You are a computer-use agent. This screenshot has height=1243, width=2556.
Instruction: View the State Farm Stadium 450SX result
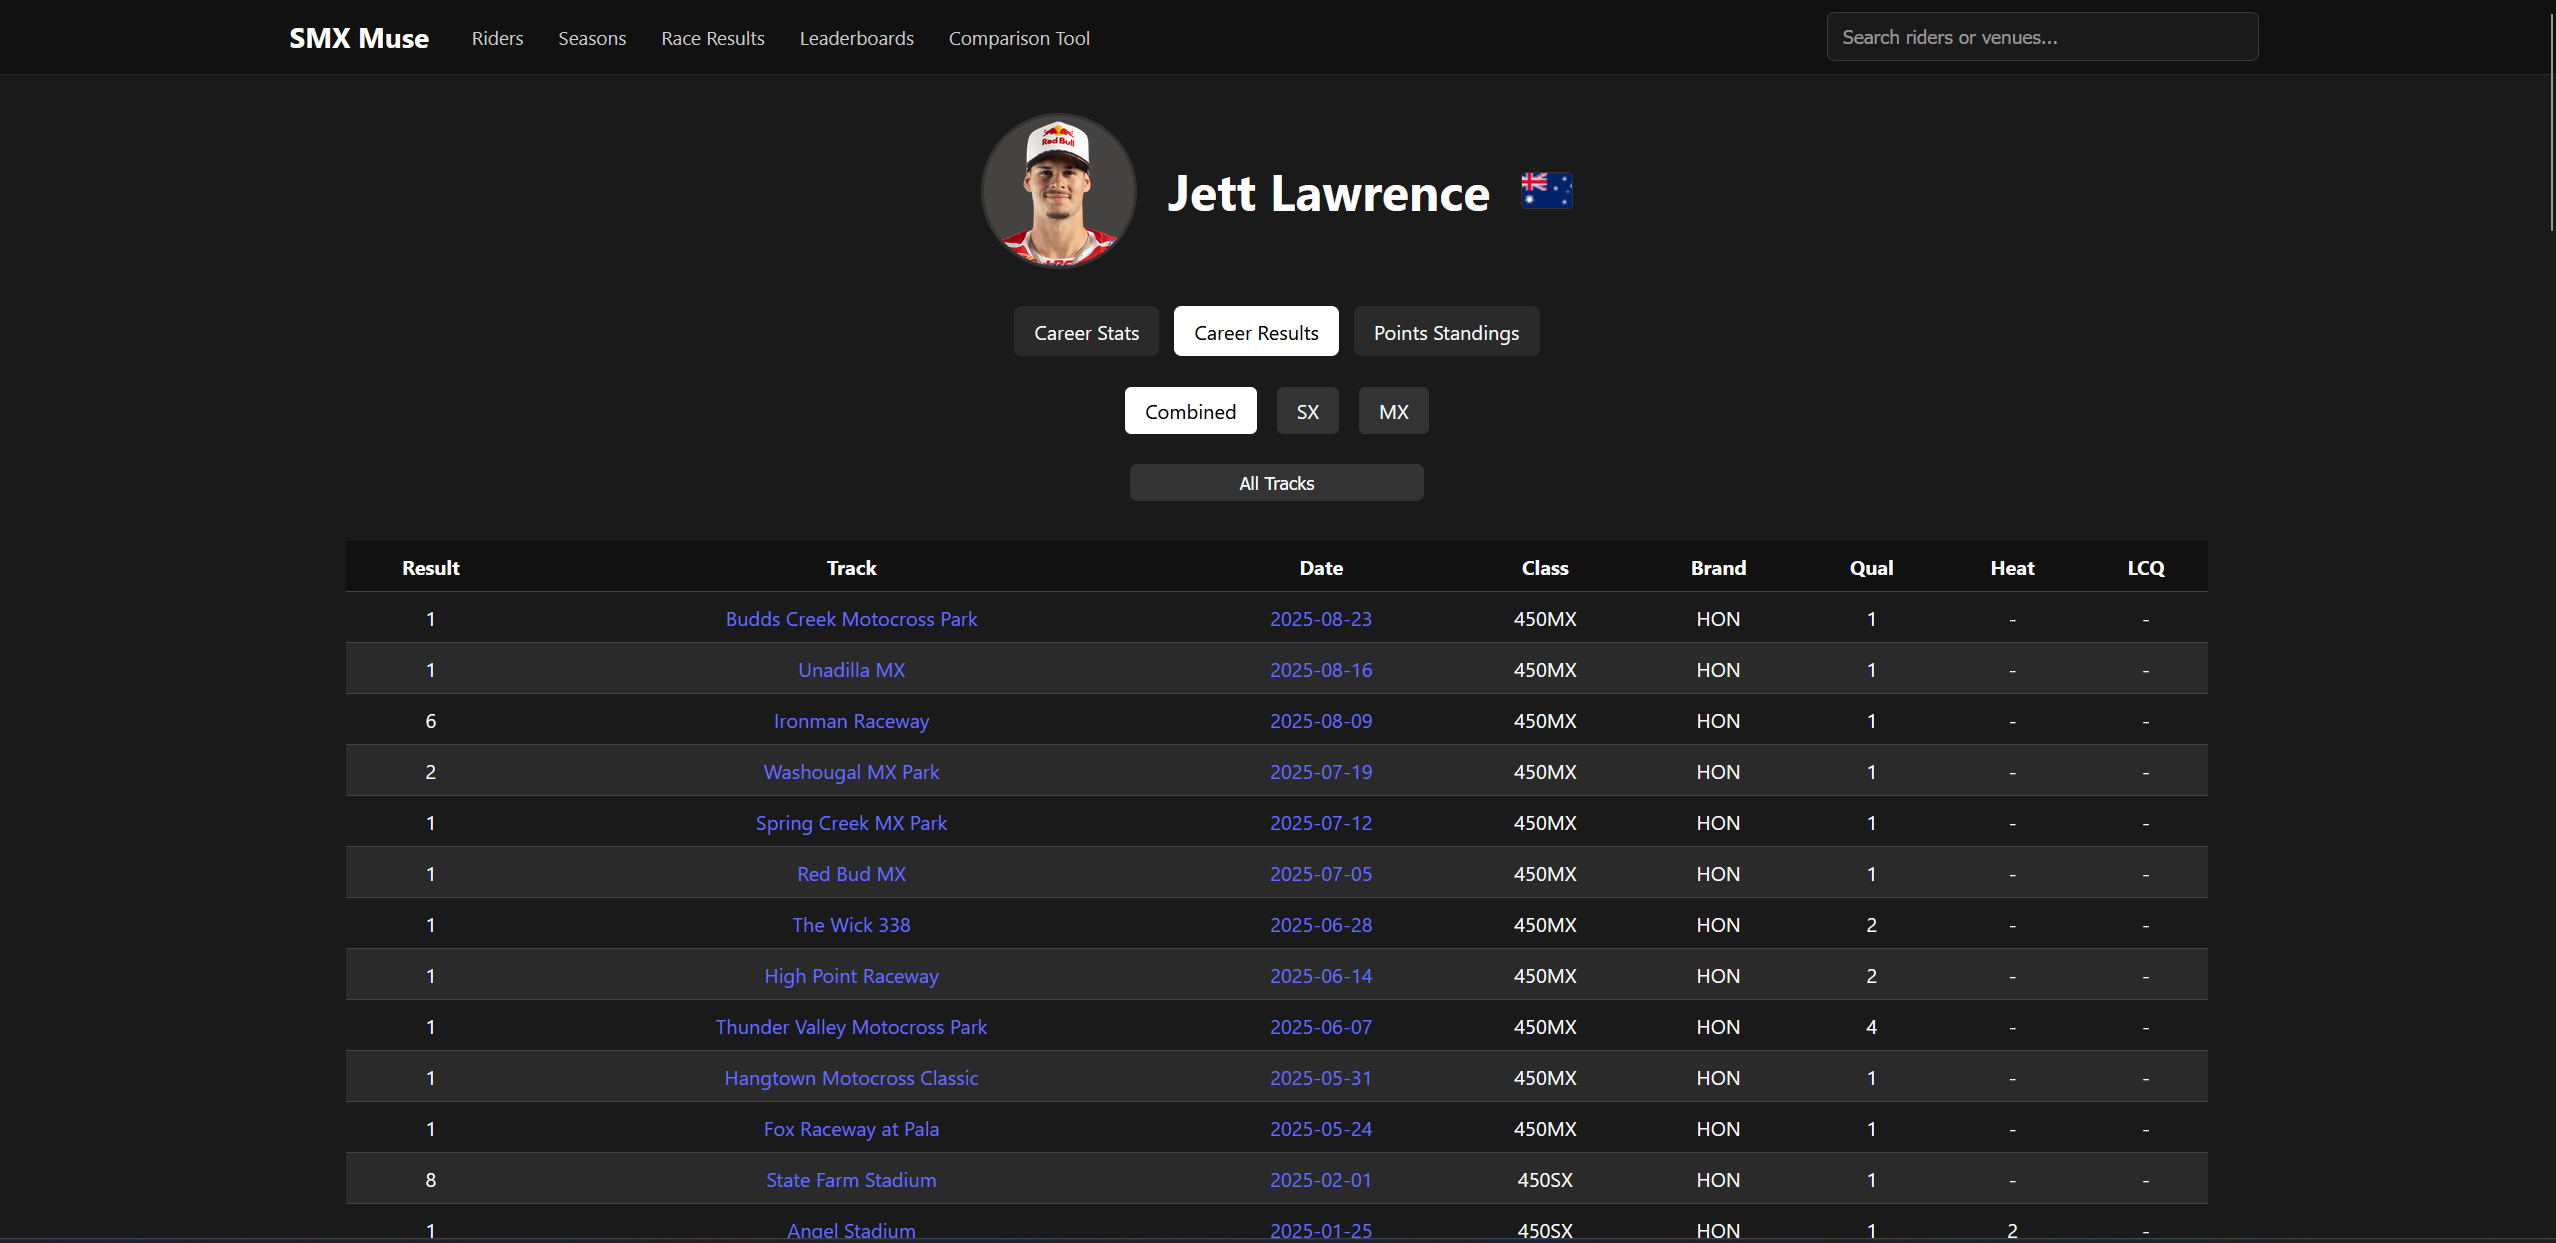850,1180
